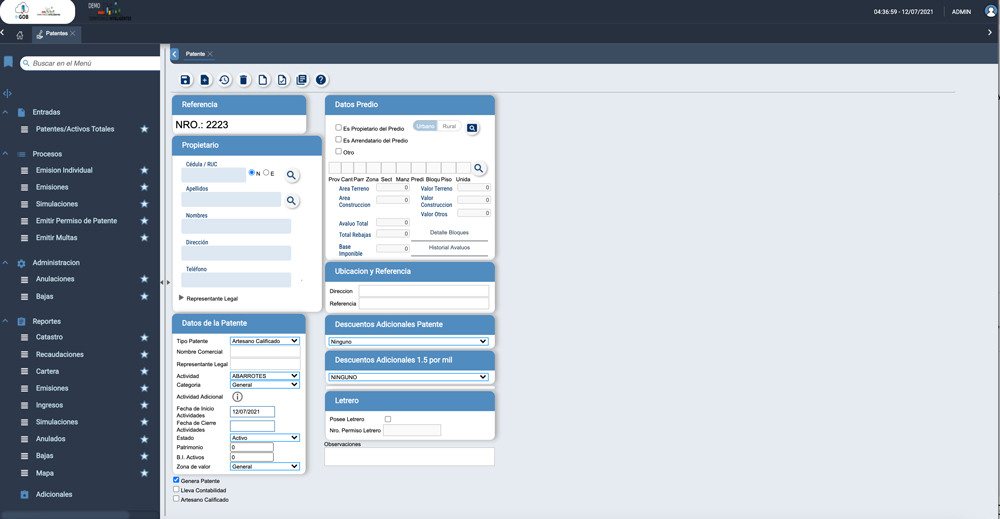Image resolution: width=1000 pixels, height=519 pixels.
Task: Click the Delete trash icon
Action: [243, 80]
